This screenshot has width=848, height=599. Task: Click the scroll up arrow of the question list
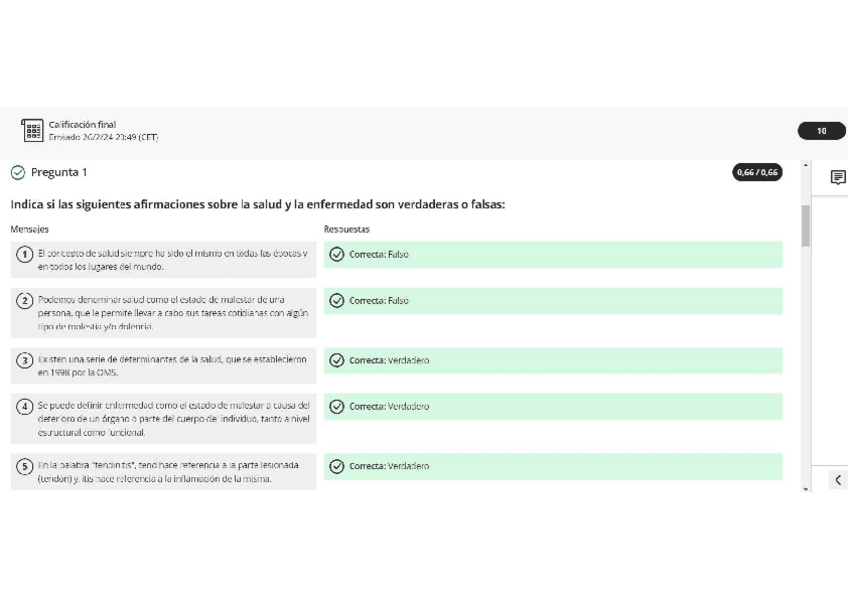click(x=806, y=166)
